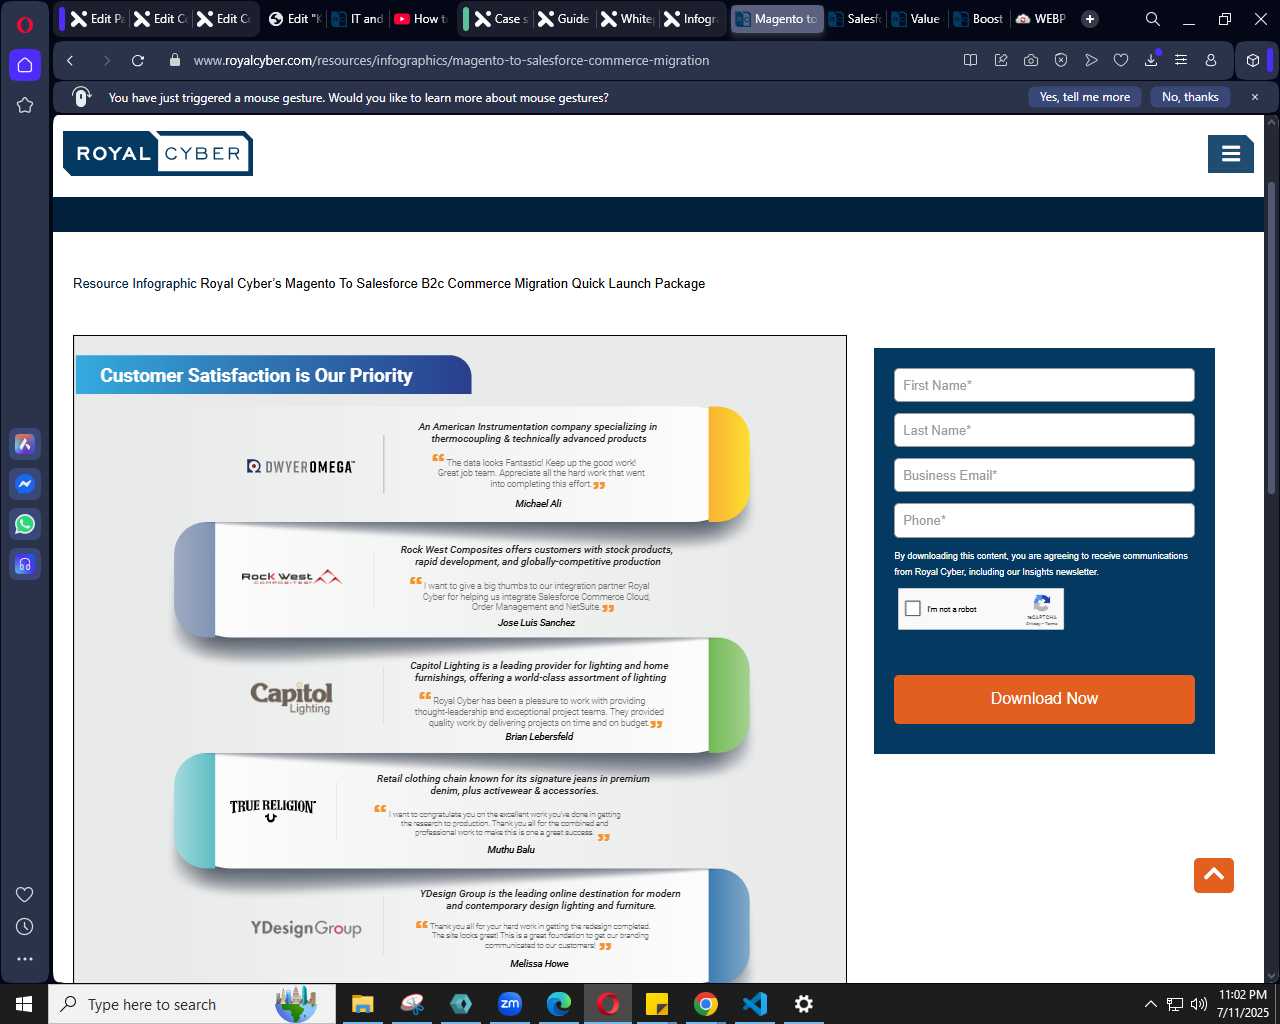Image resolution: width=1280 pixels, height=1024 pixels.
Task: Open the profile account icon
Action: [x=1211, y=60]
